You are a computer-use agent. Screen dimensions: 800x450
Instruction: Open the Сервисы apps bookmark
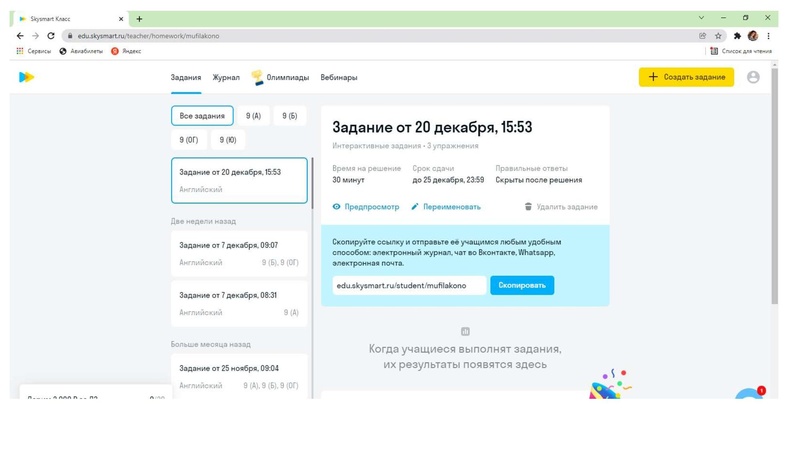(34, 51)
